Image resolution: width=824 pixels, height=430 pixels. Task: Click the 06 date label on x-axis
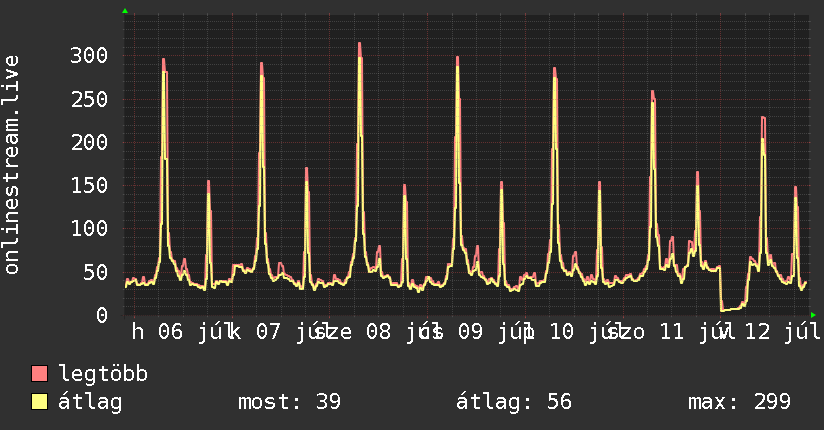[170, 332]
